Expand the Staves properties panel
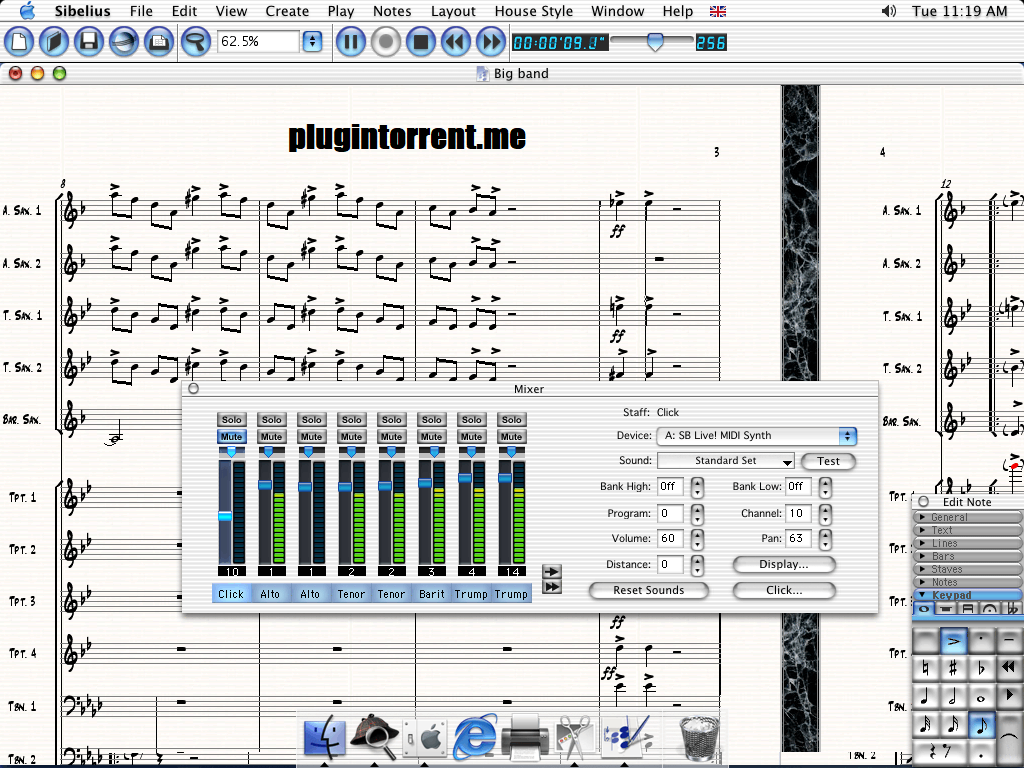 click(x=967, y=569)
